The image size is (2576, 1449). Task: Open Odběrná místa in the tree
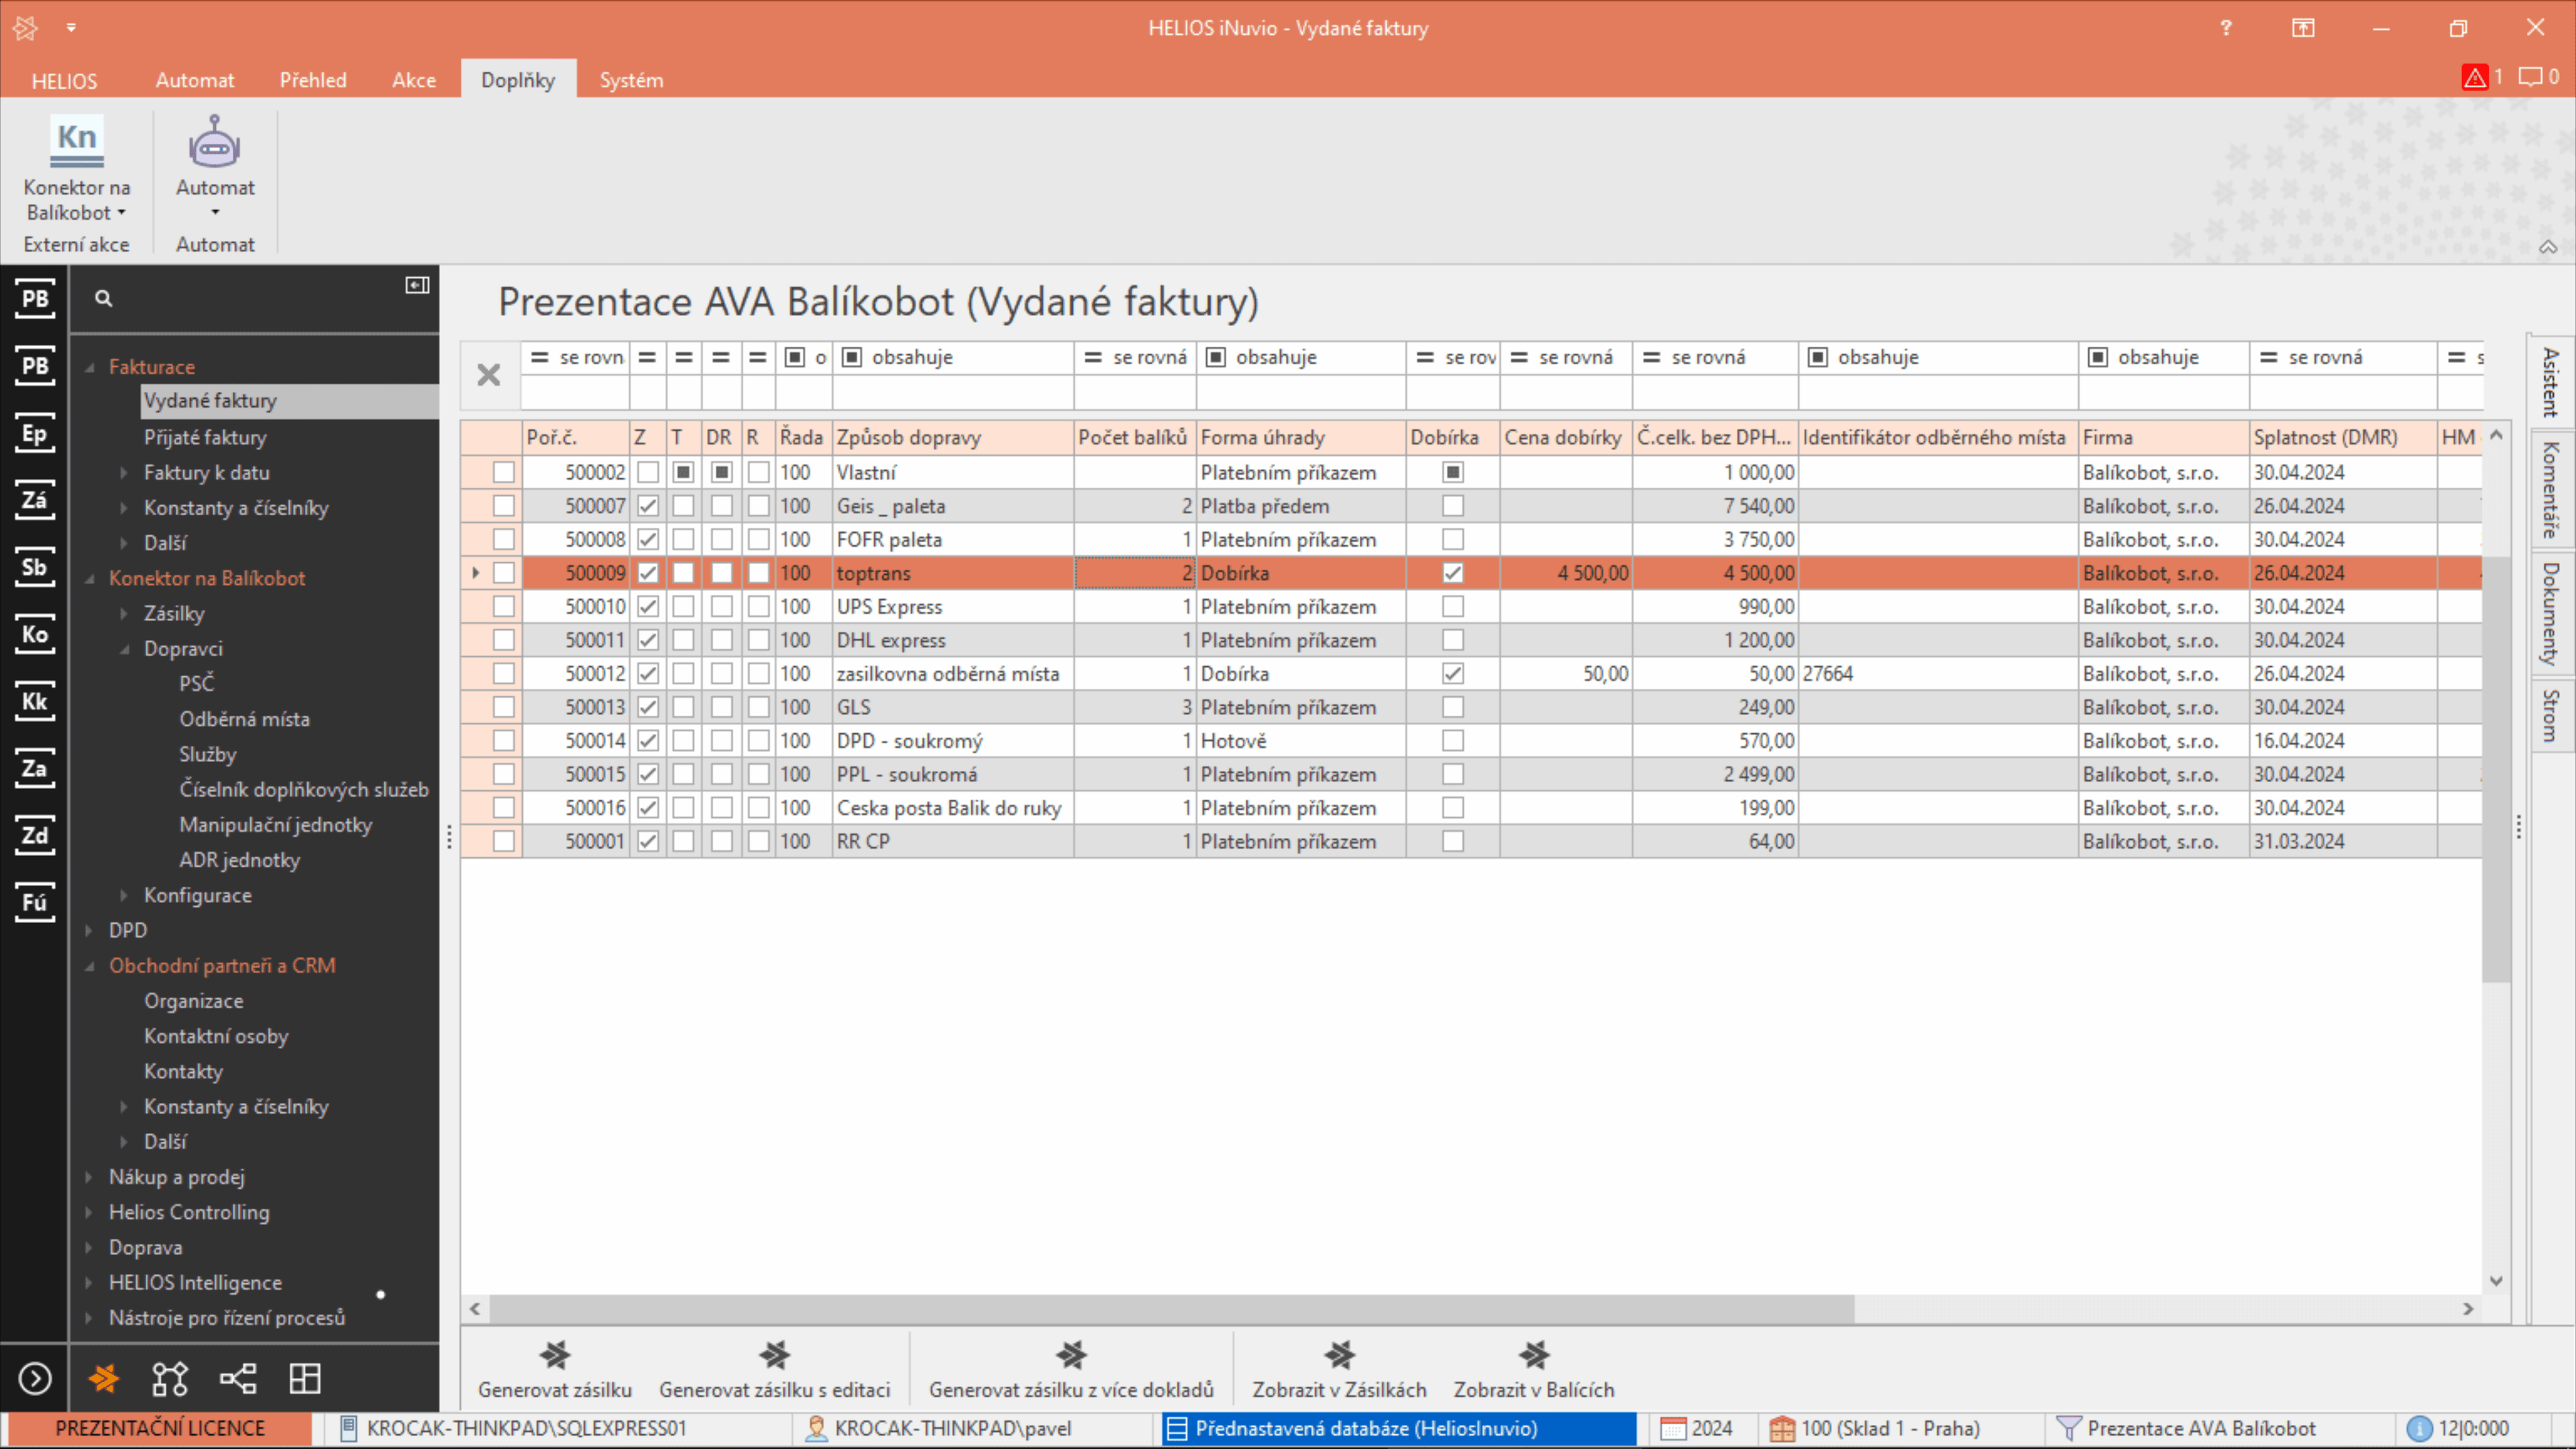245,719
